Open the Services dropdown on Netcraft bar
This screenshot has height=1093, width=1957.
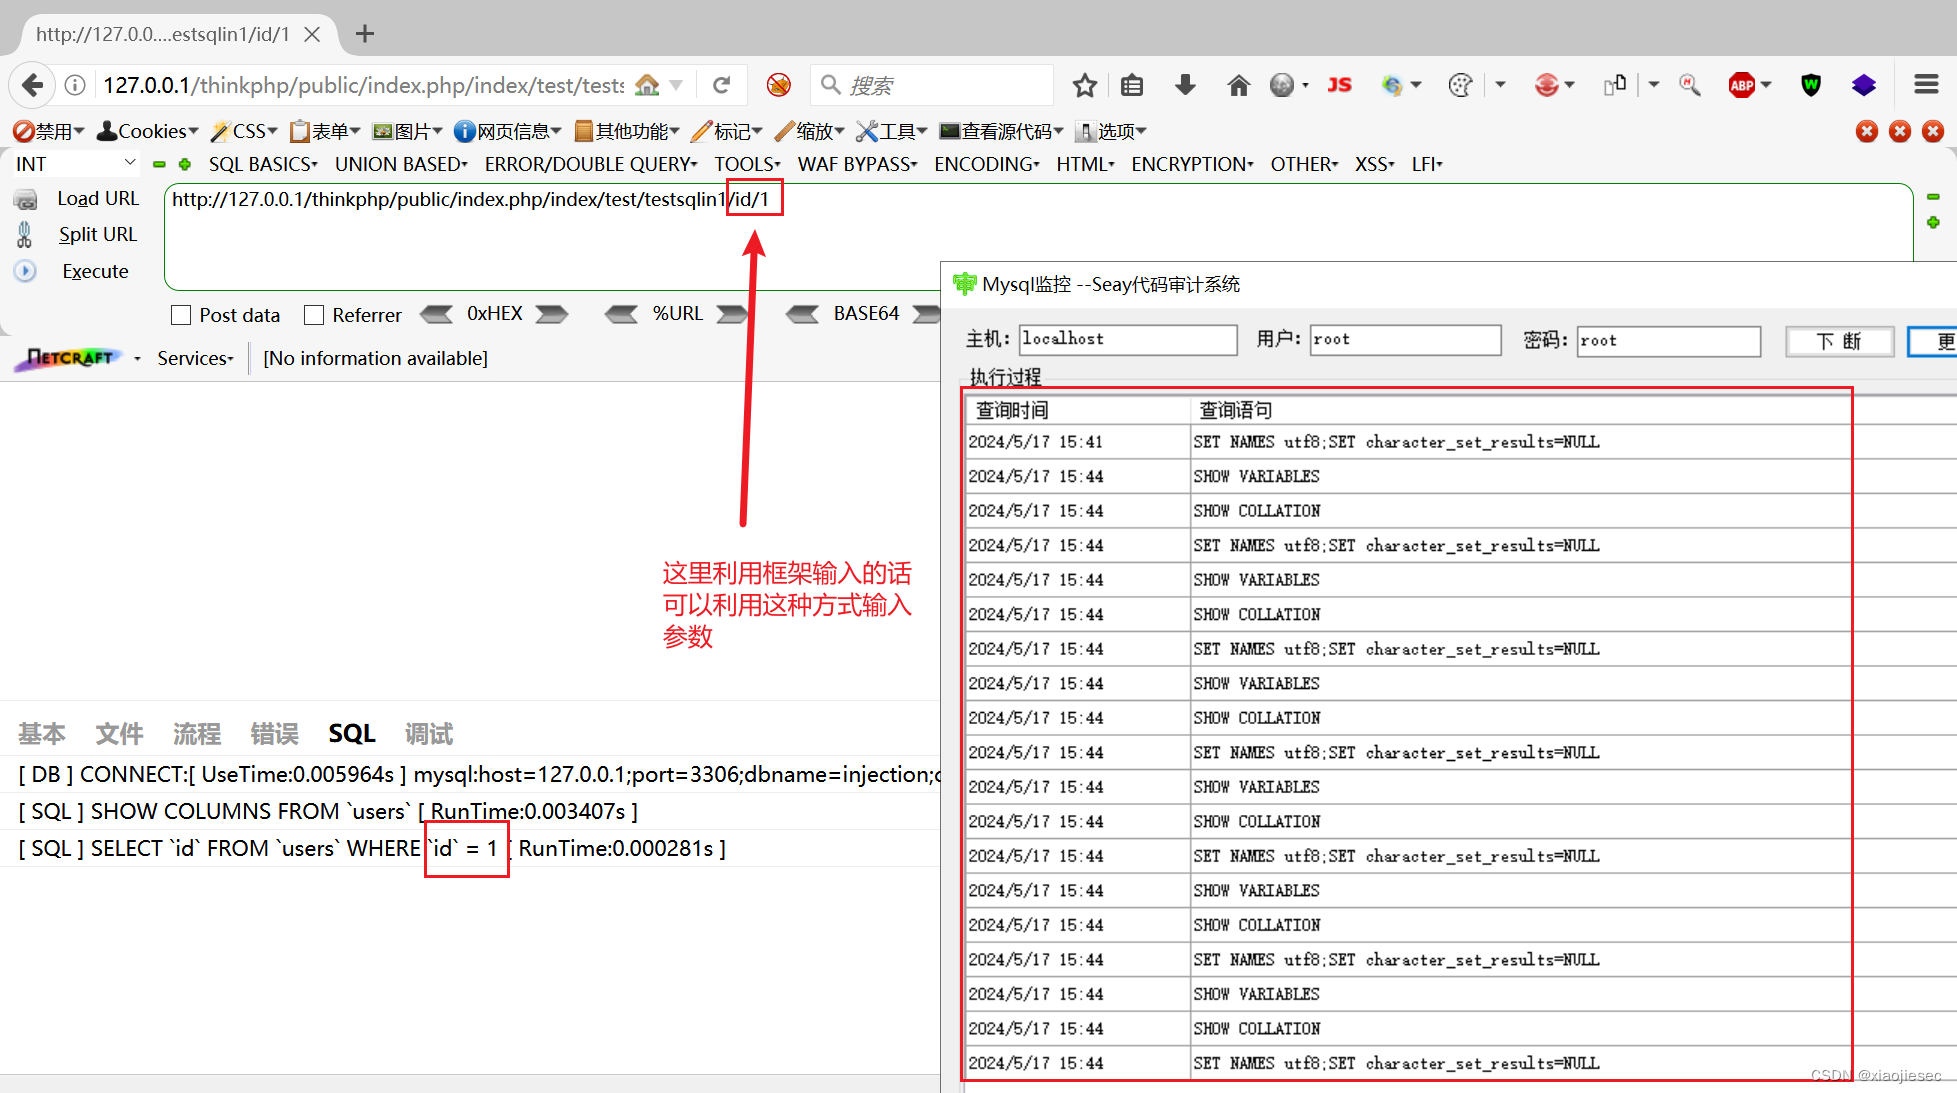click(x=194, y=358)
